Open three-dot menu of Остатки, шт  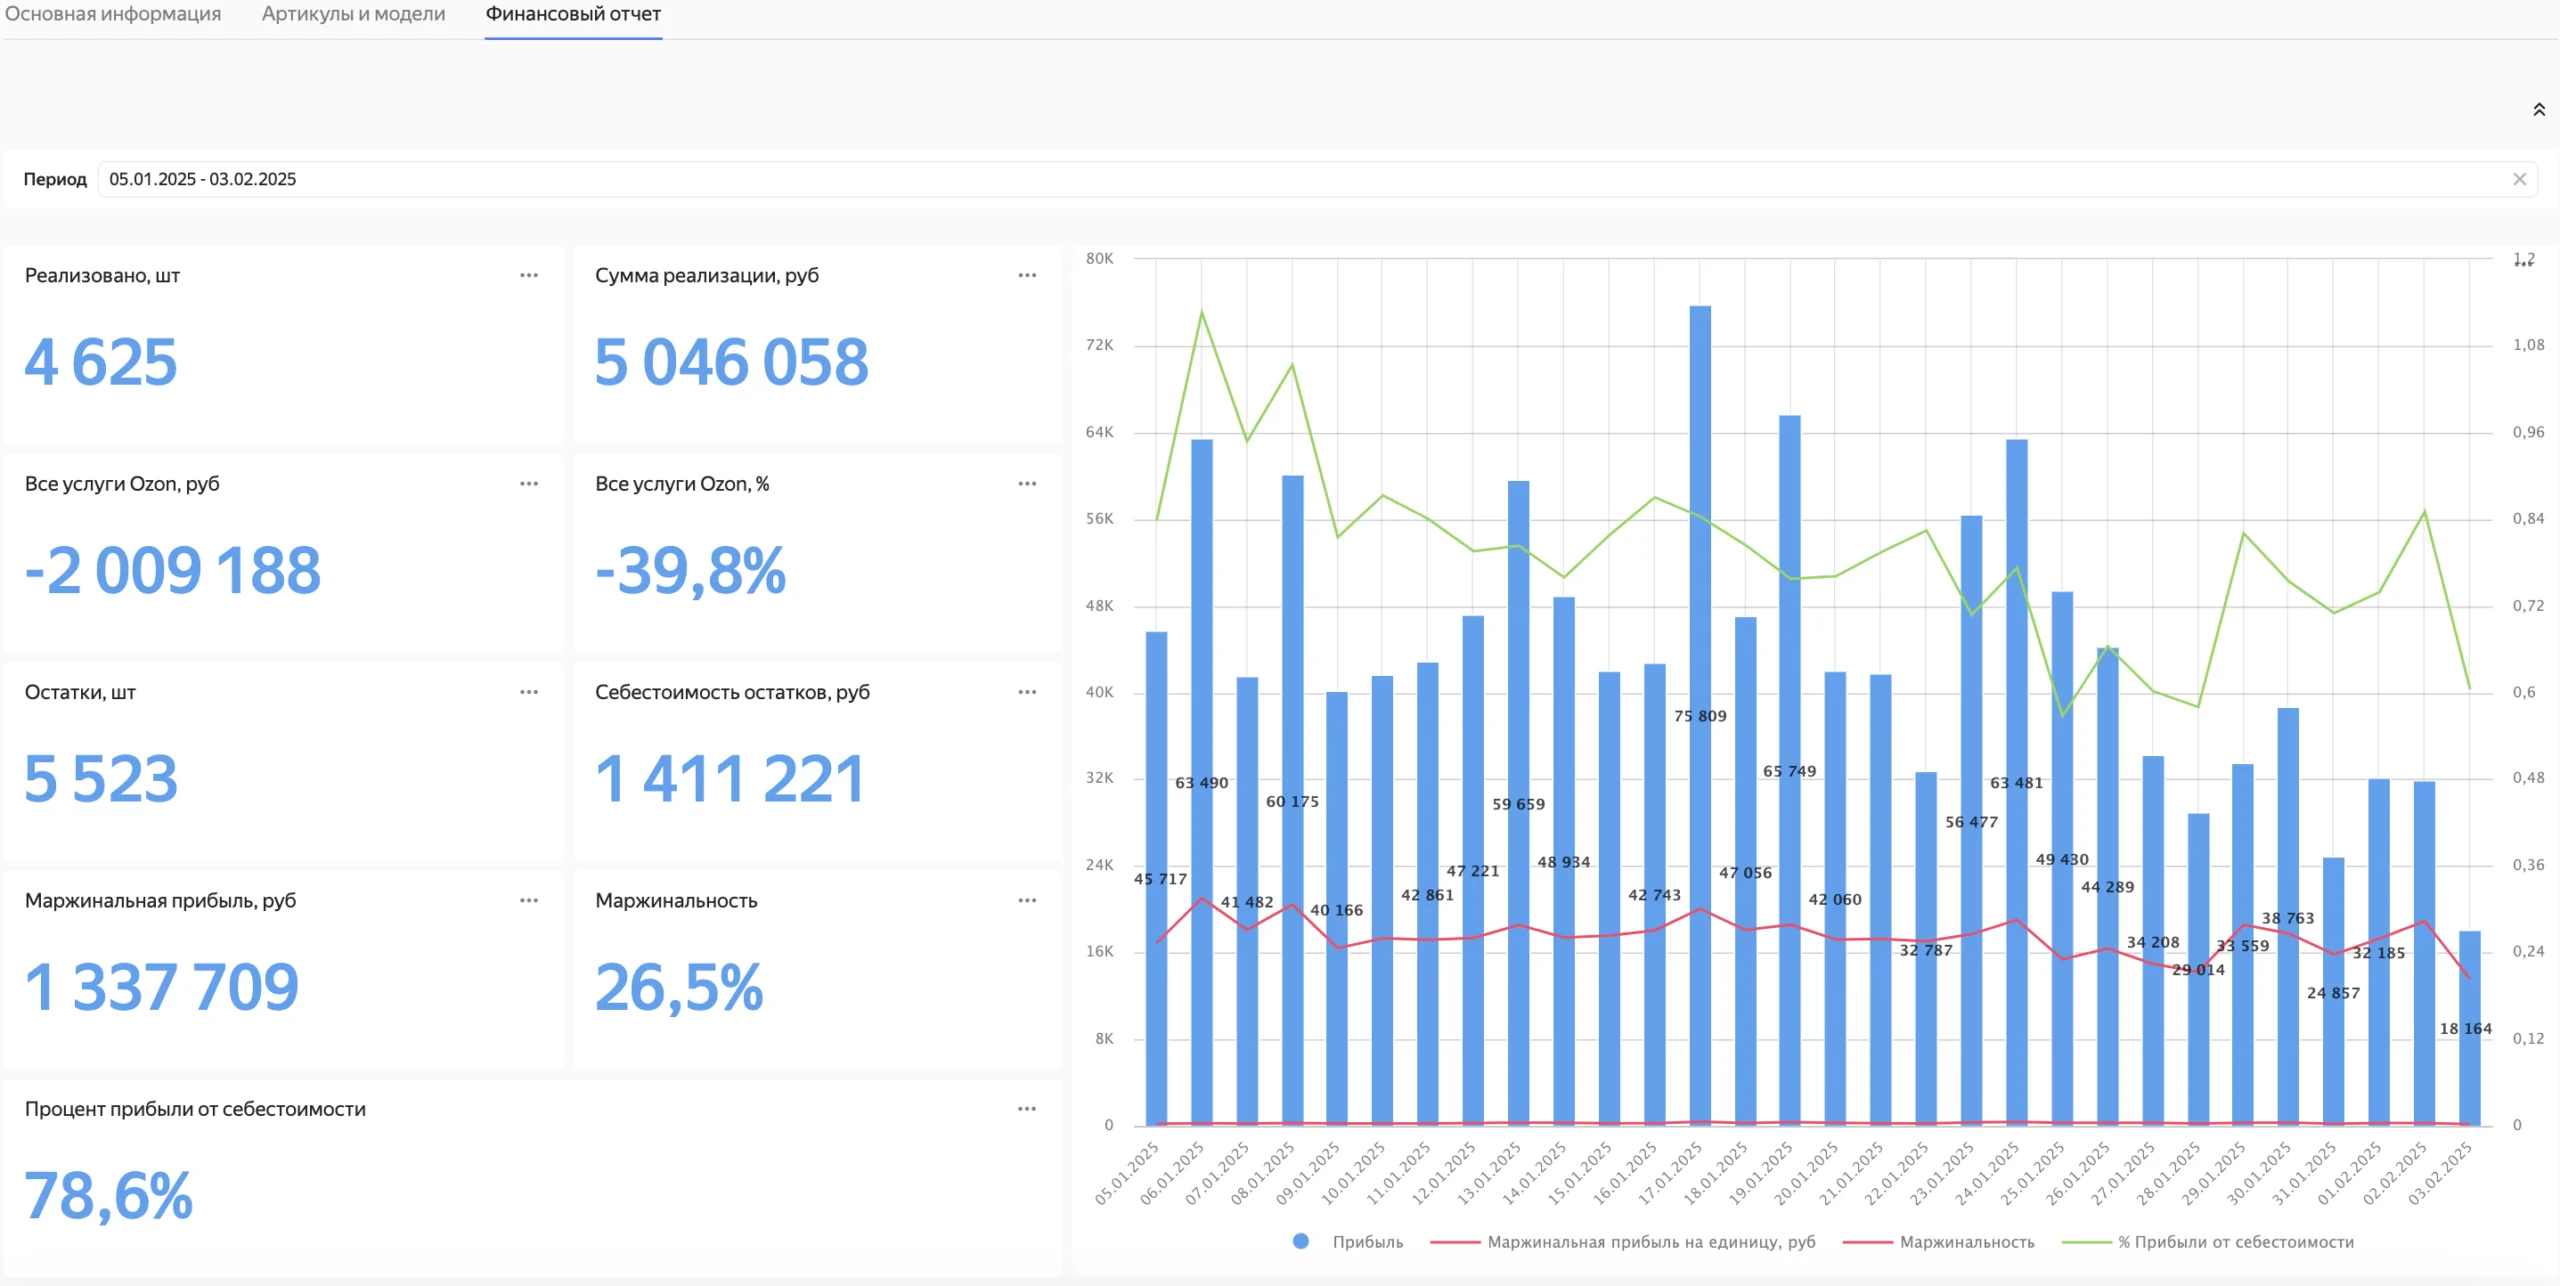529,692
